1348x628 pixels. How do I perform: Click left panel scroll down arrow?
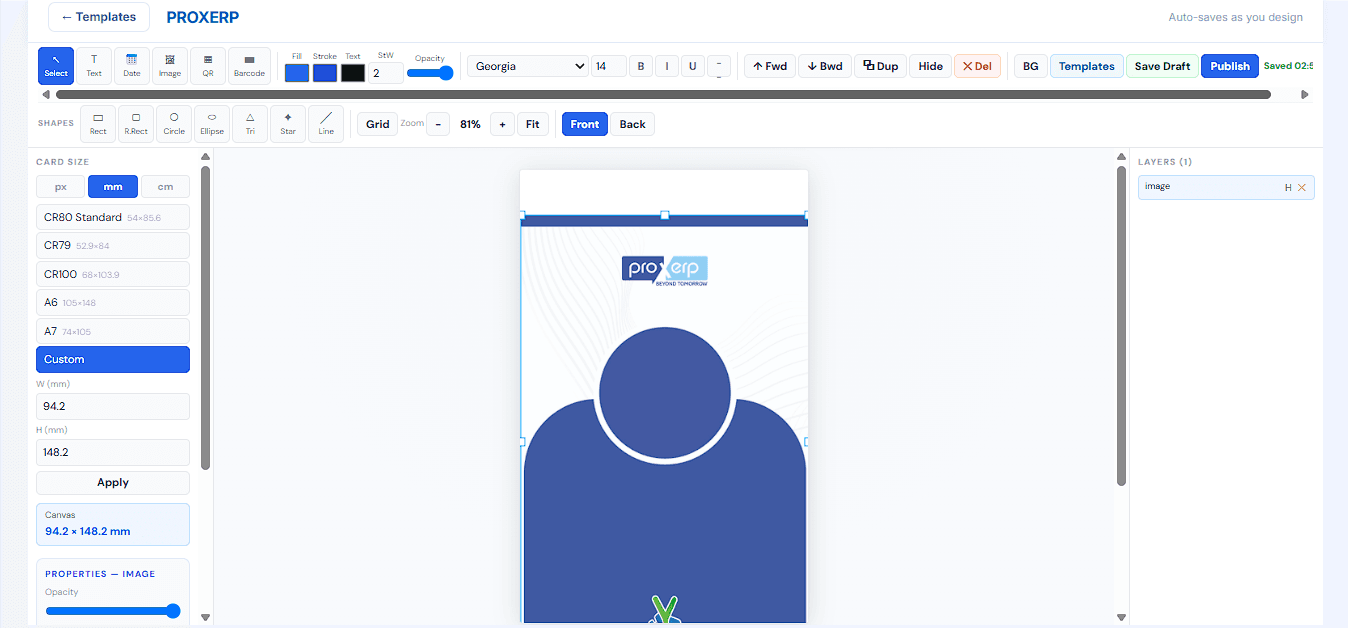205,618
